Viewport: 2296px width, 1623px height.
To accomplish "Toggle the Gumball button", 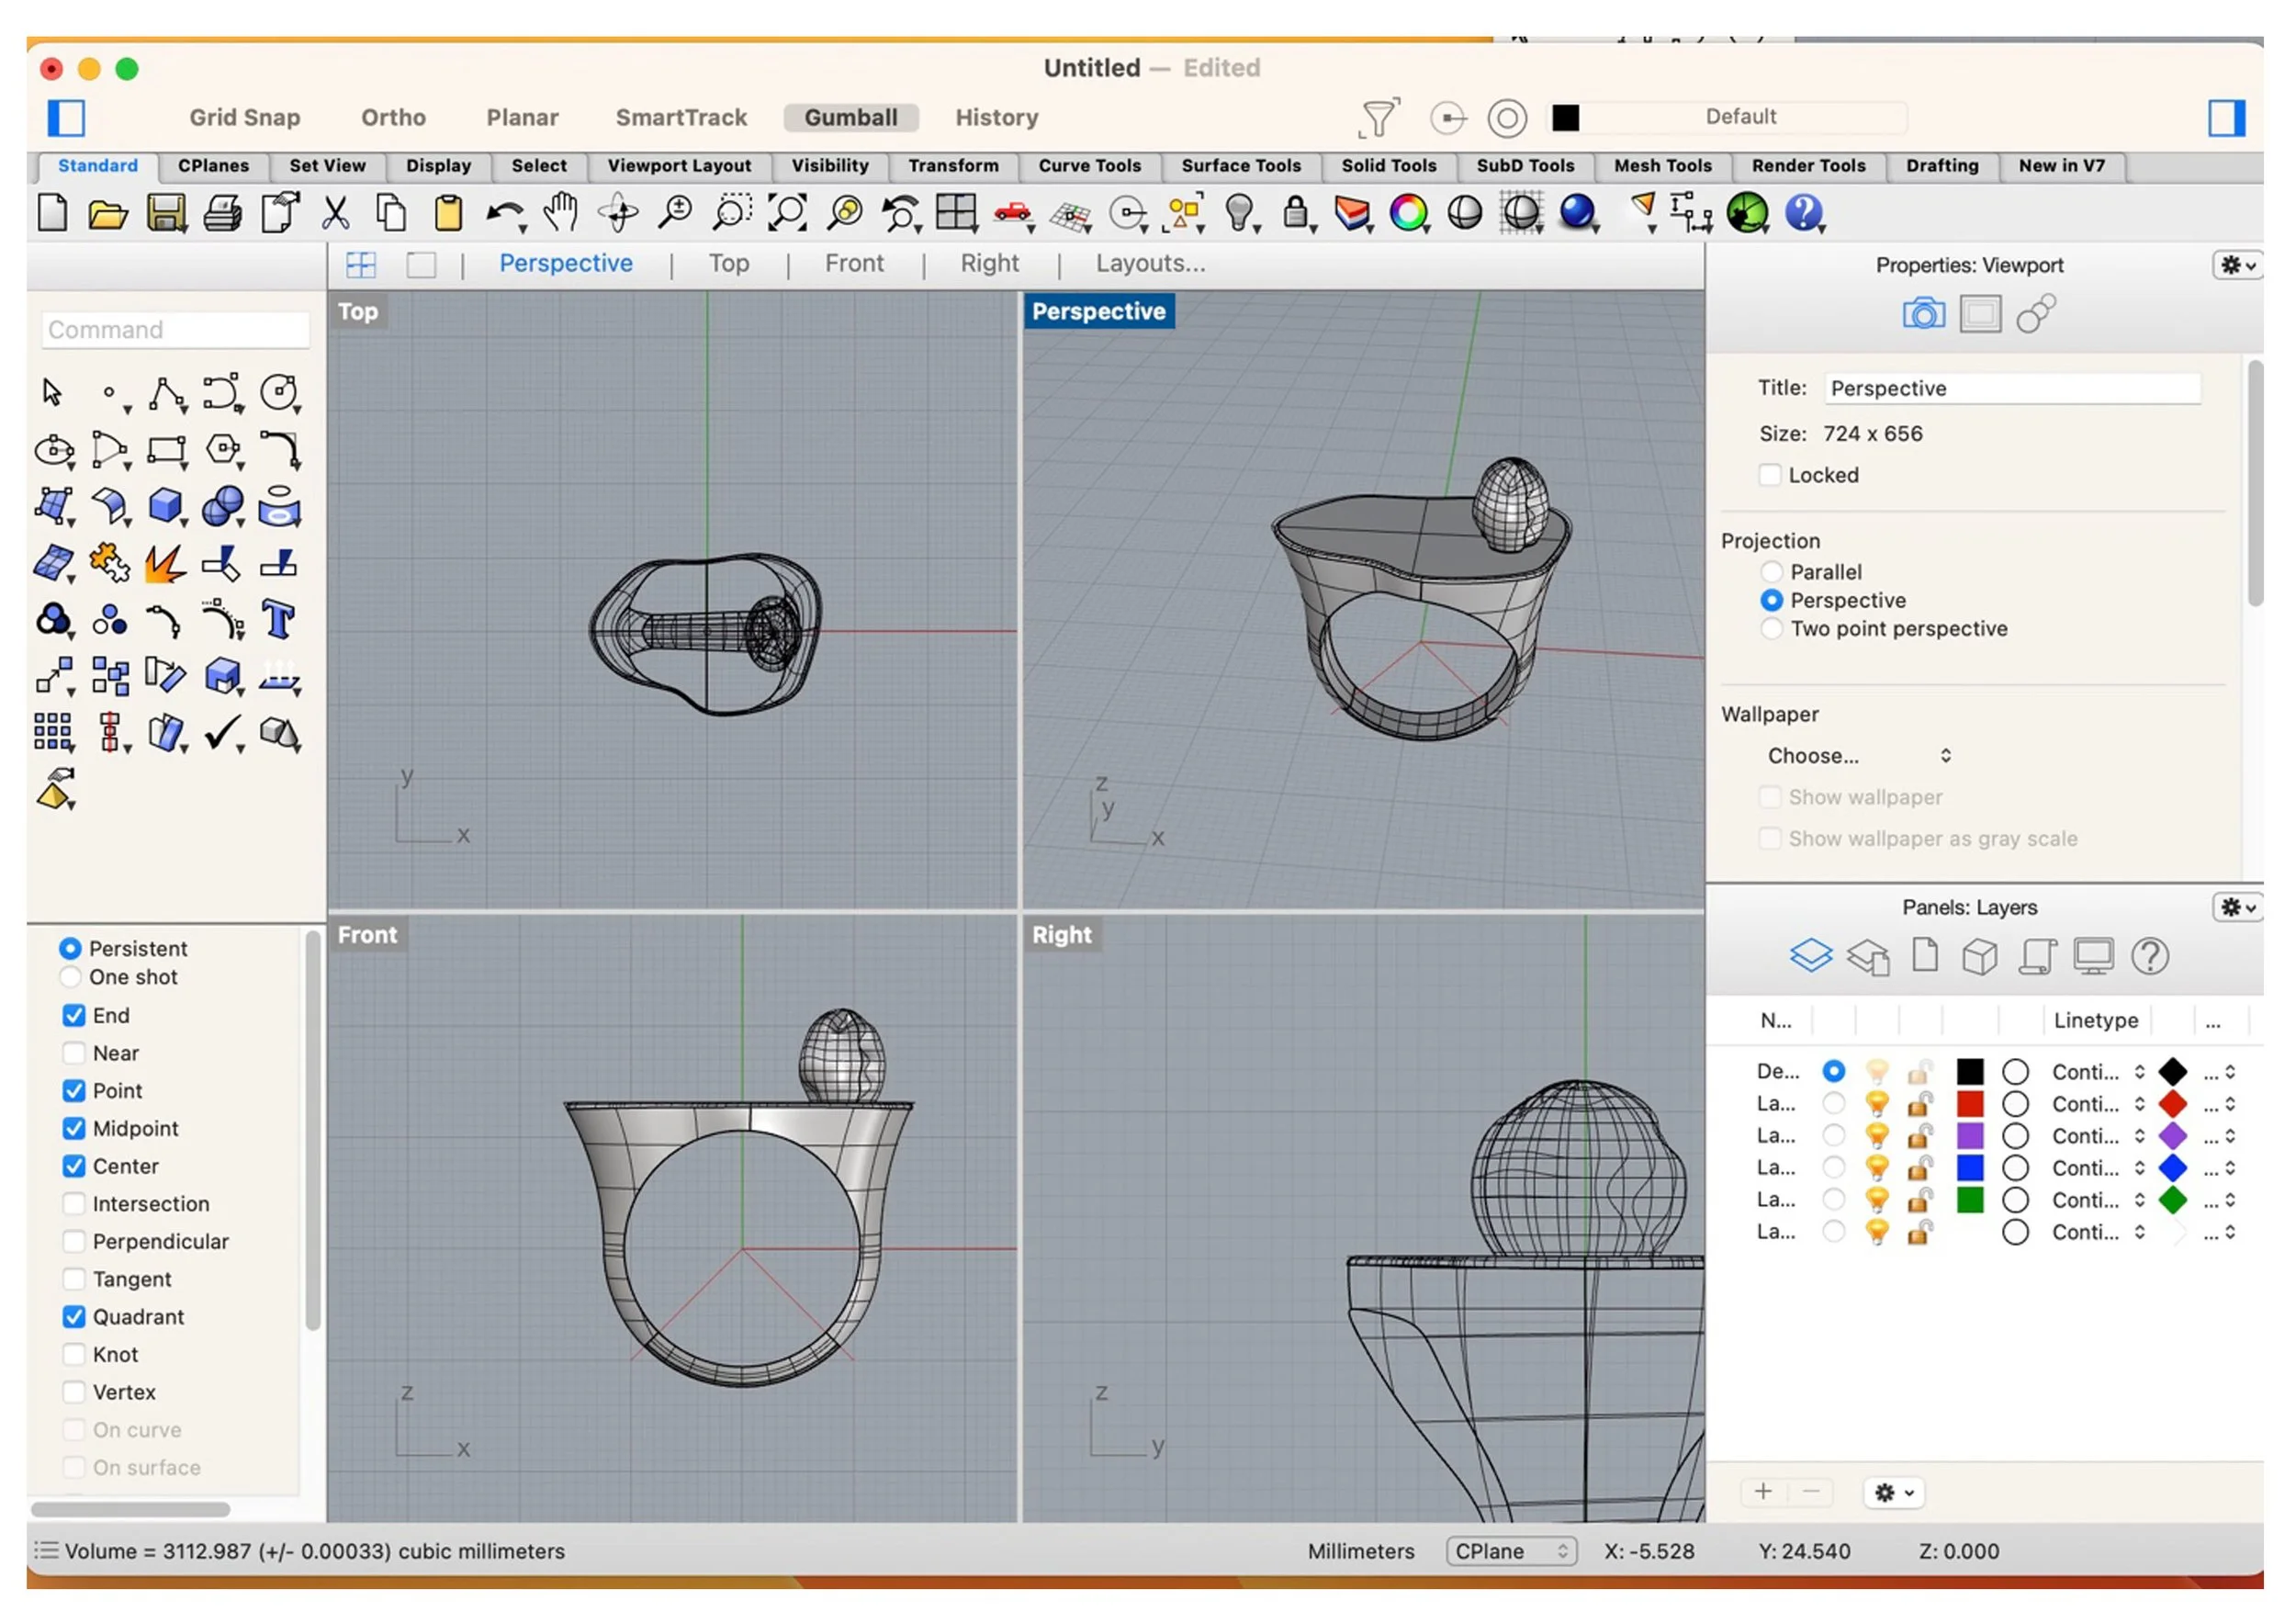I will click(x=850, y=118).
